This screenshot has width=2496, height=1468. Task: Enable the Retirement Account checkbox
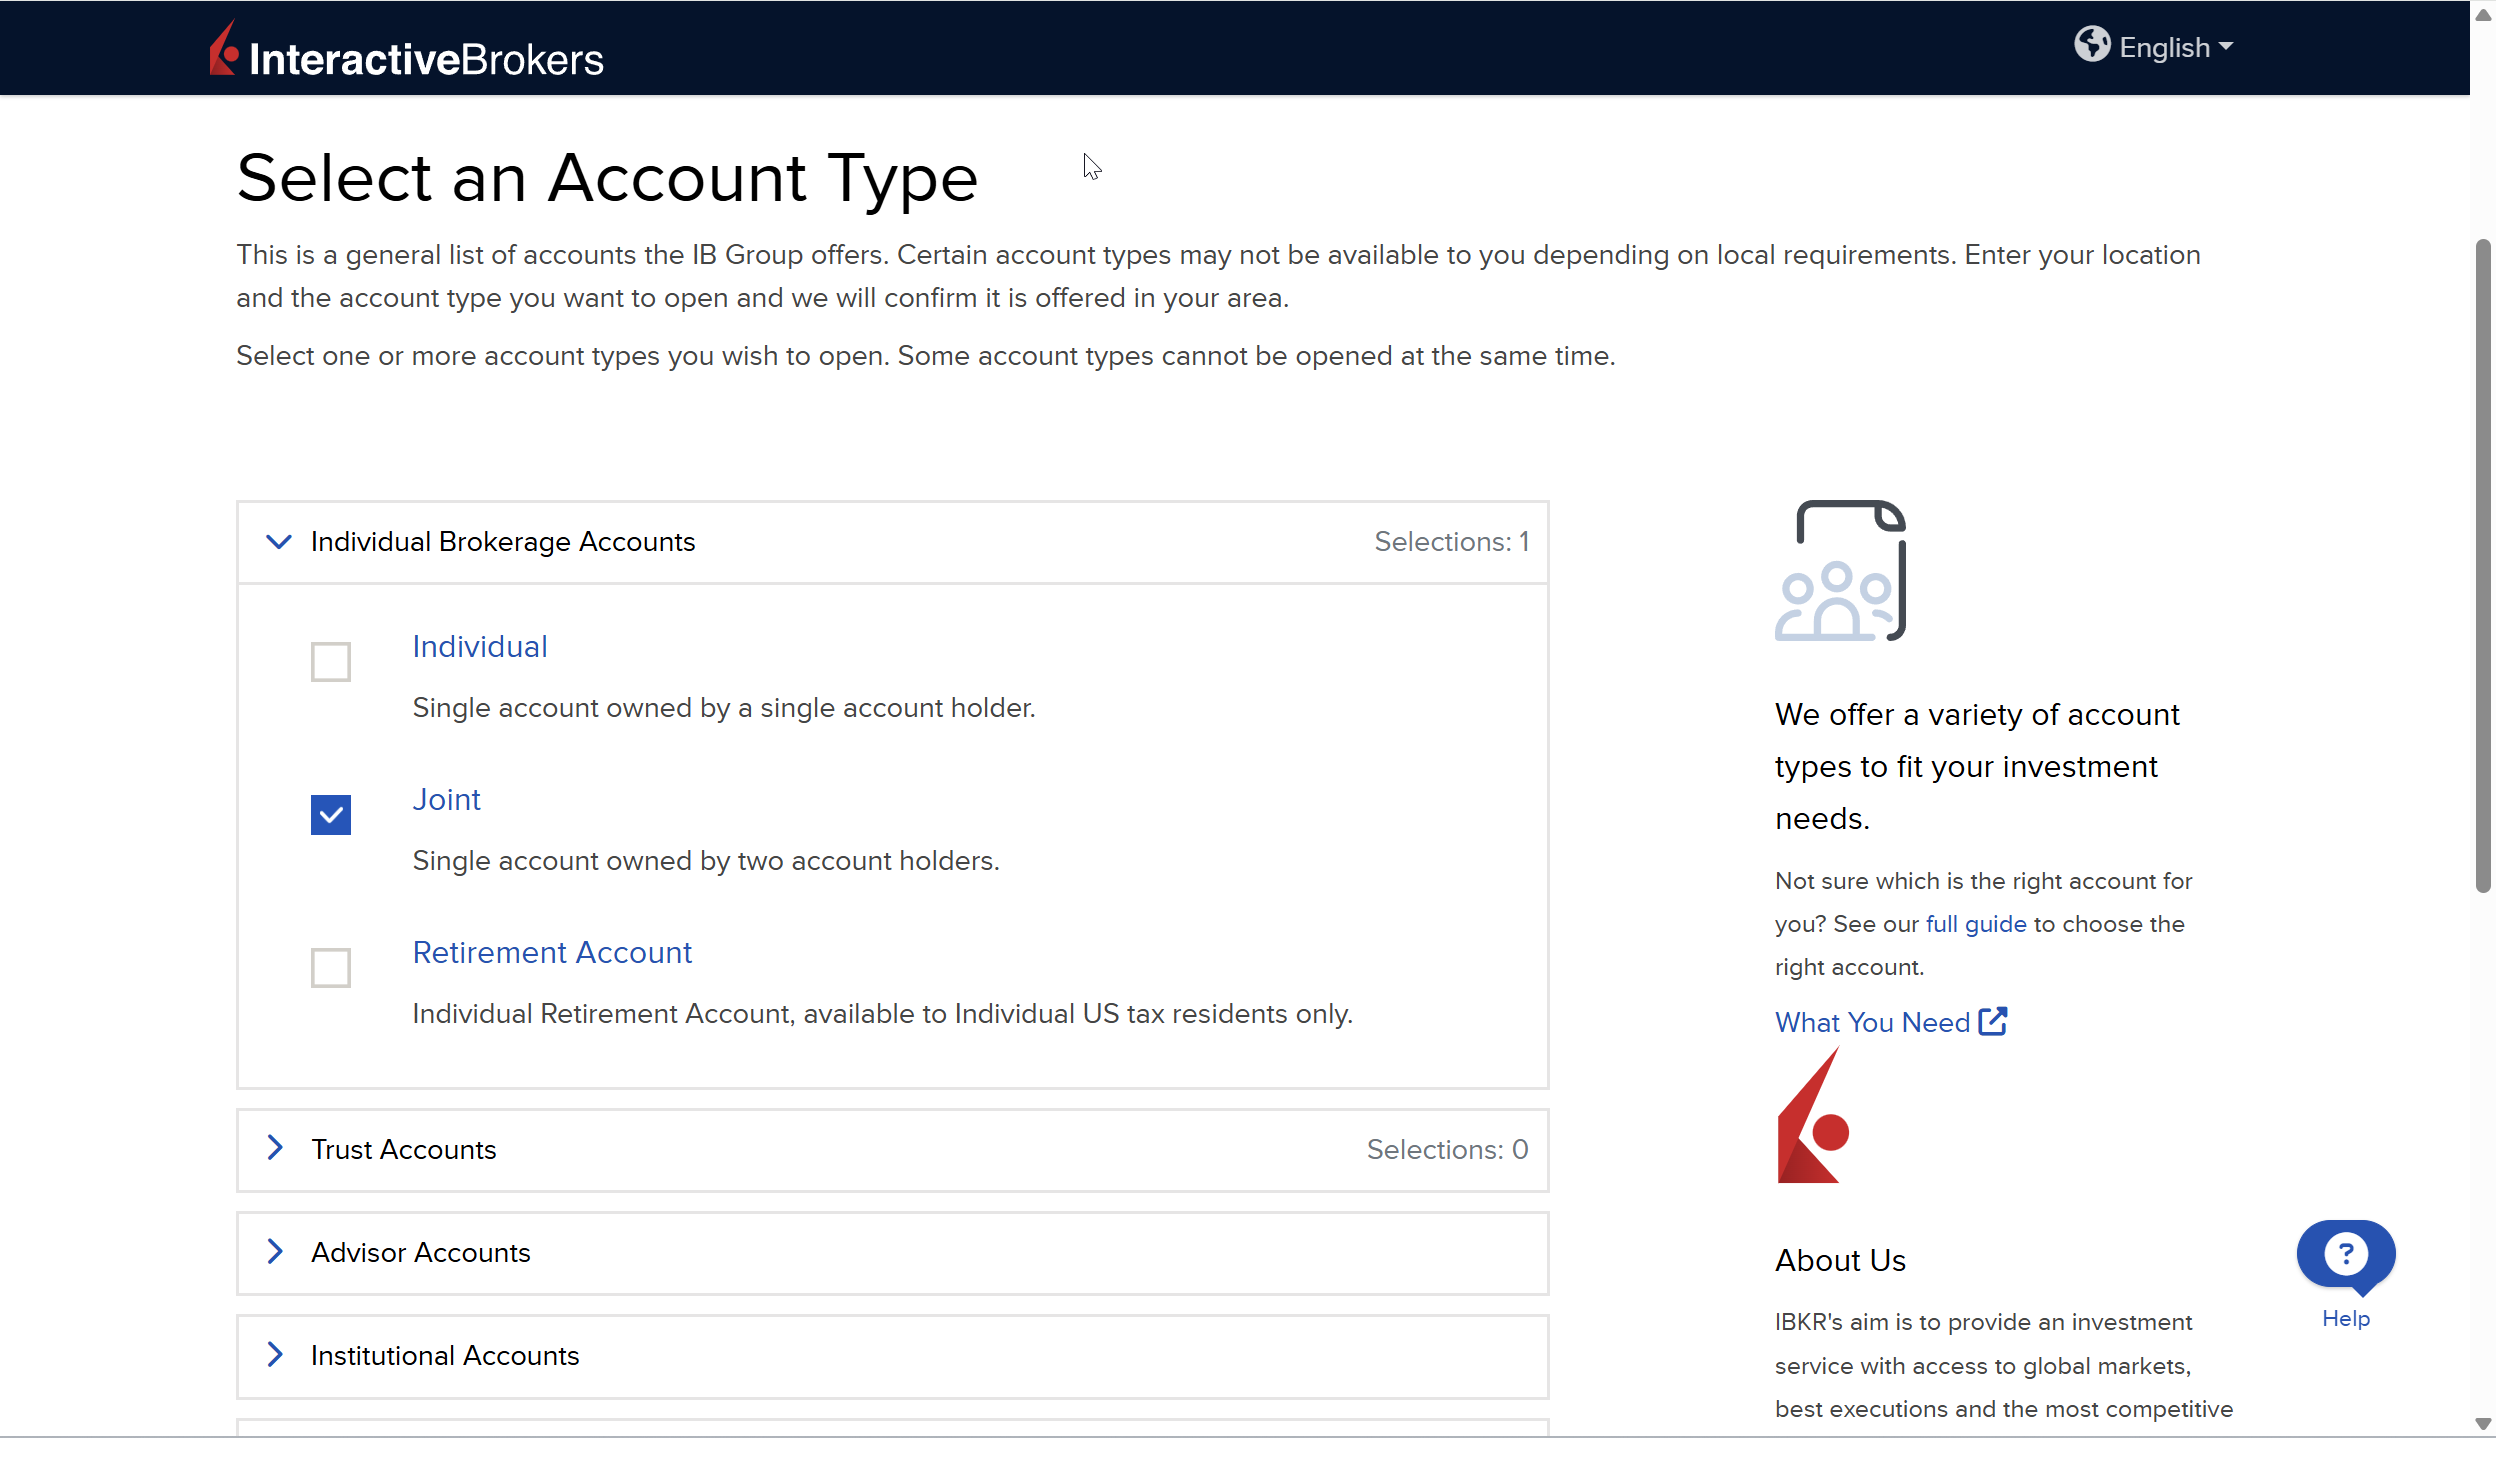point(330,968)
